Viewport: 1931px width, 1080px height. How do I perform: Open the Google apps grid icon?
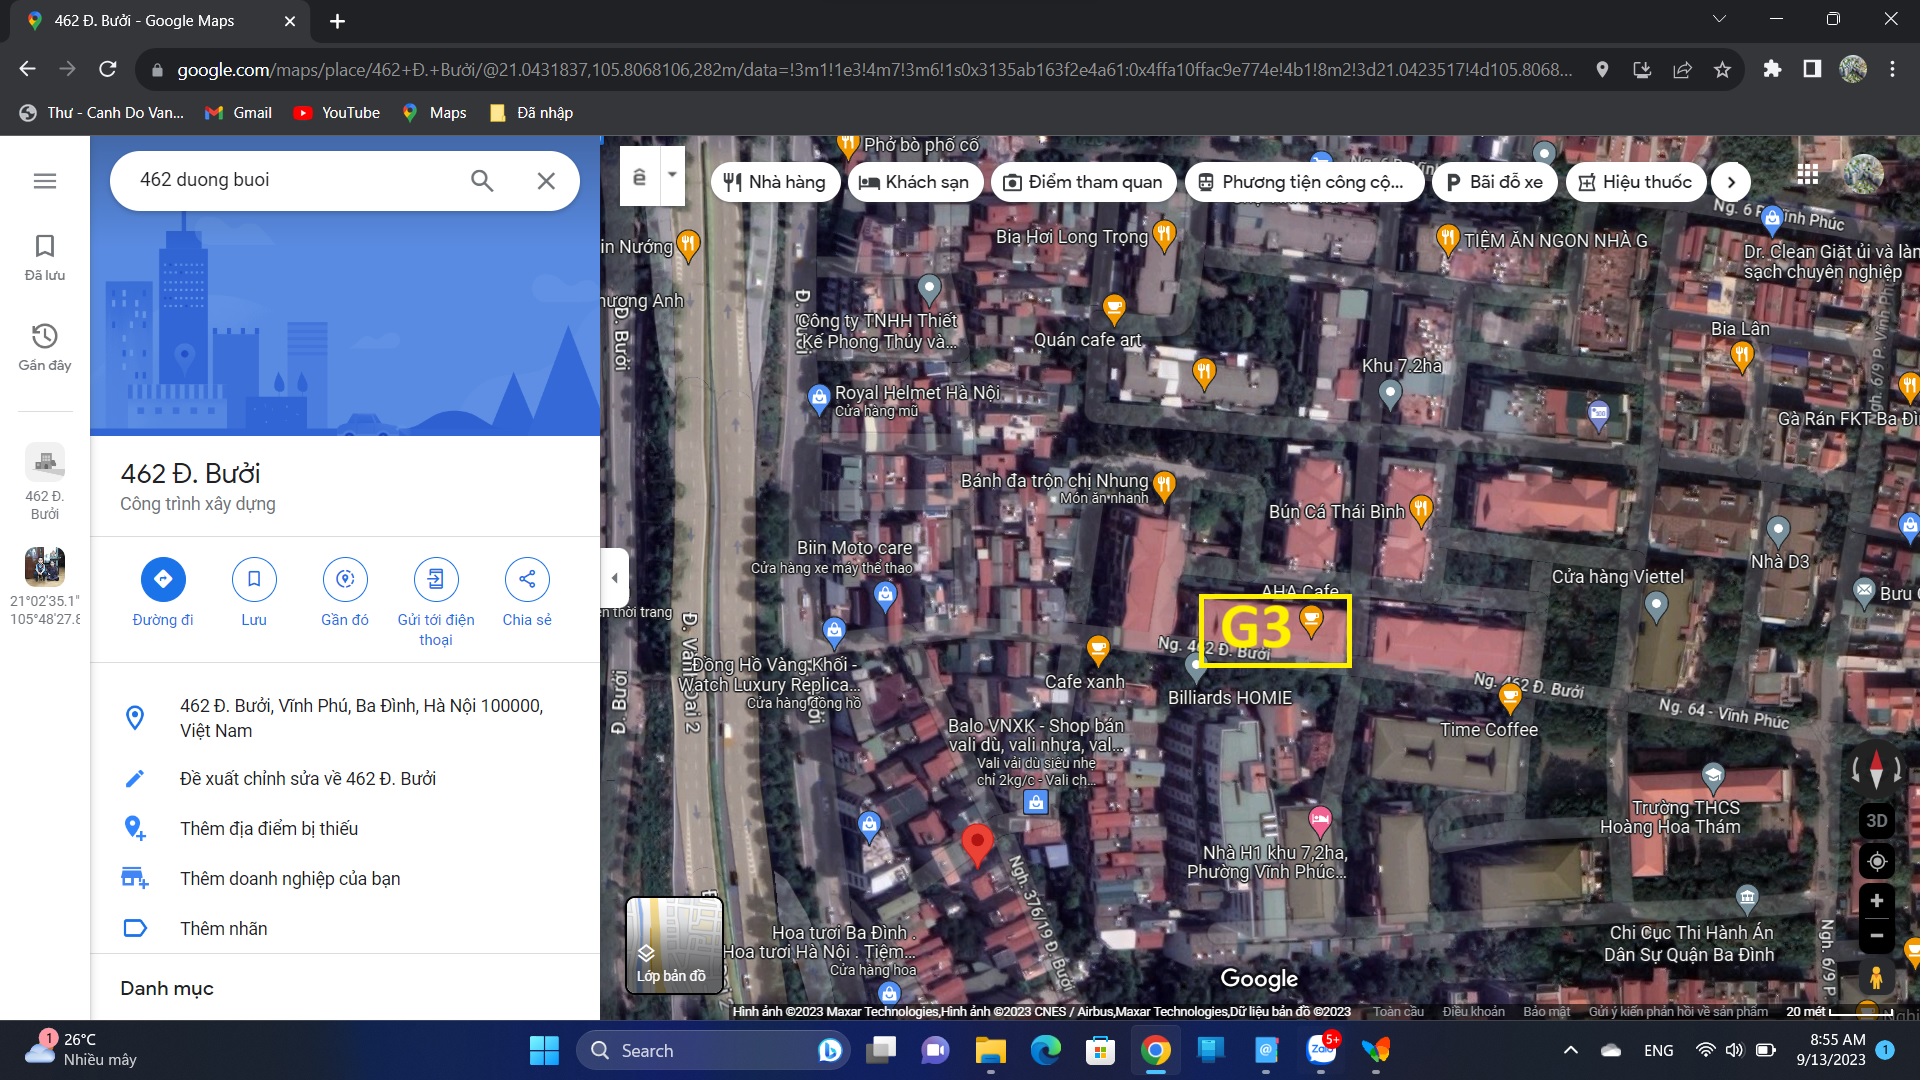pos(1807,175)
